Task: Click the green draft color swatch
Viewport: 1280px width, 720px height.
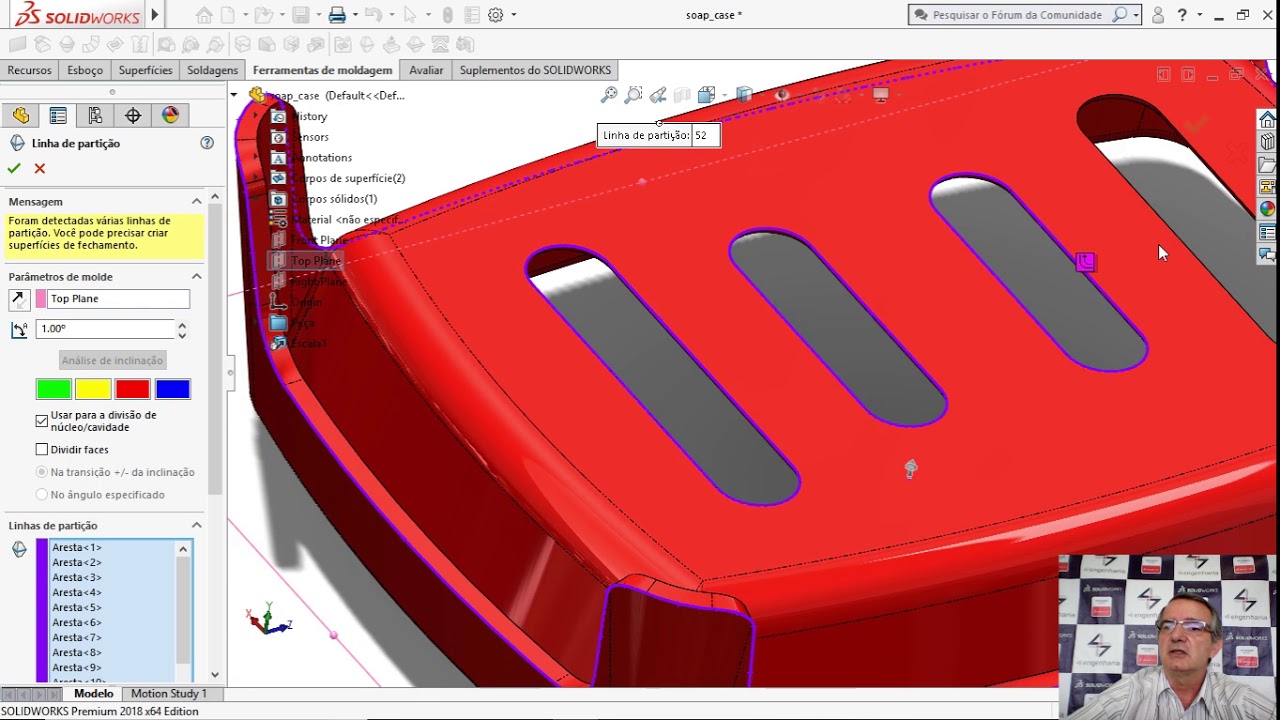Action: [54, 389]
